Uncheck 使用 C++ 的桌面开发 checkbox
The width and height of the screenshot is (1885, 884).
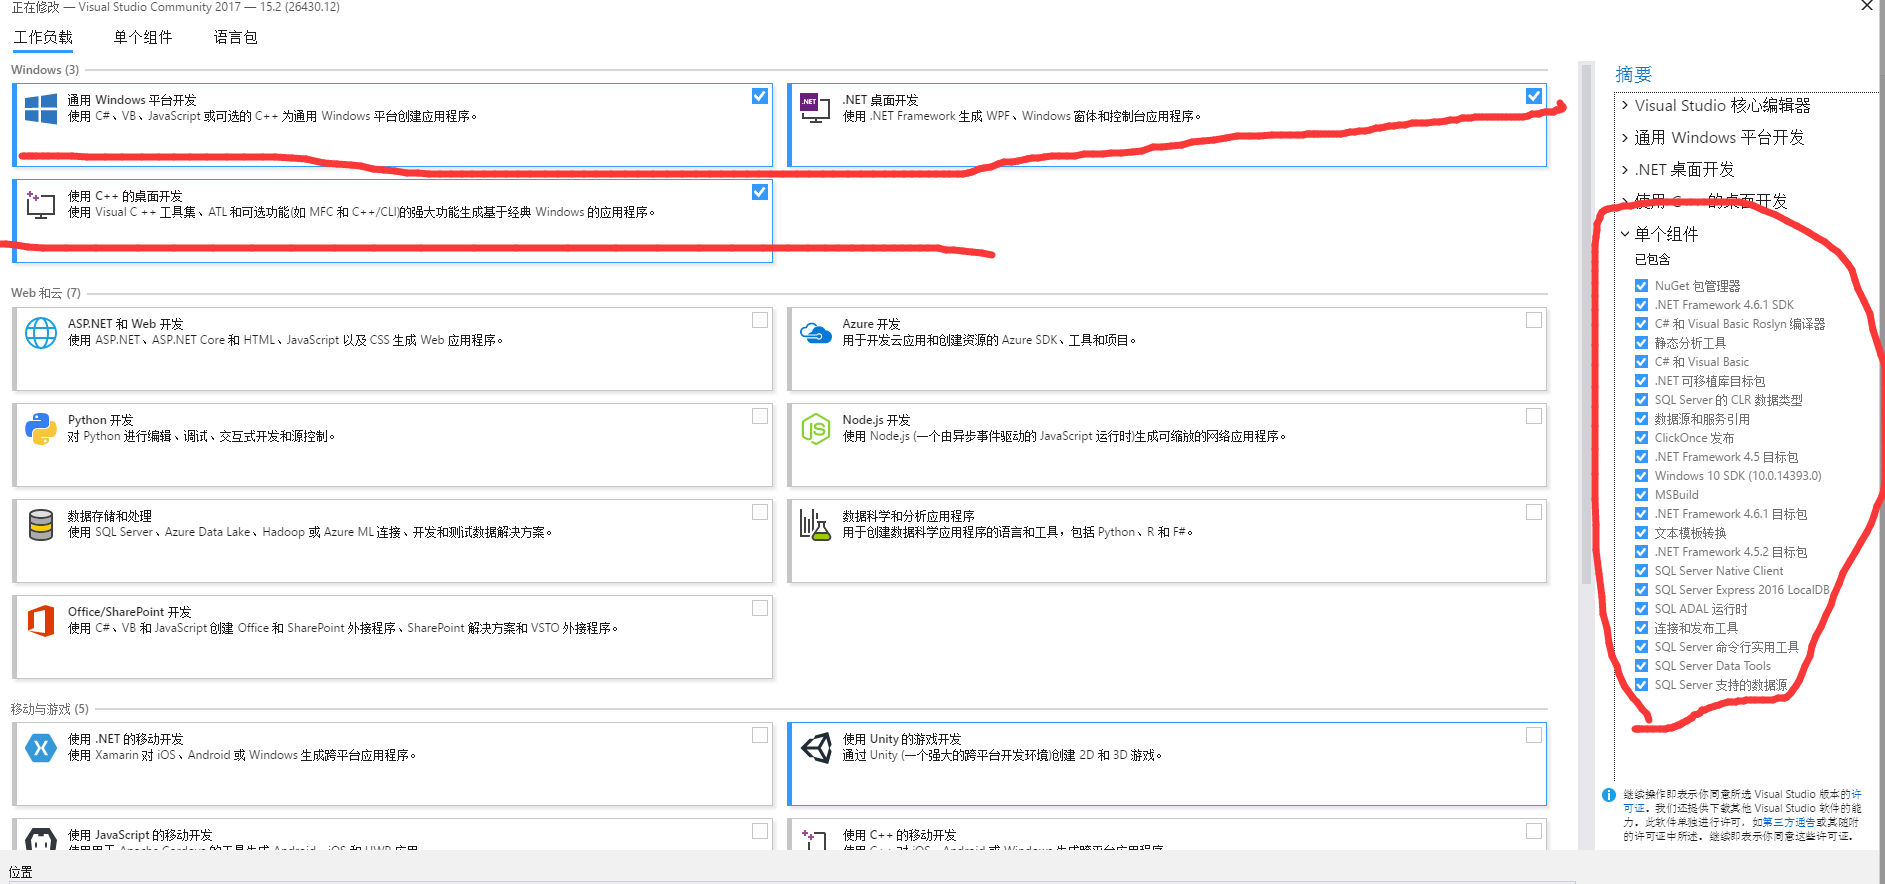point(760,192)
